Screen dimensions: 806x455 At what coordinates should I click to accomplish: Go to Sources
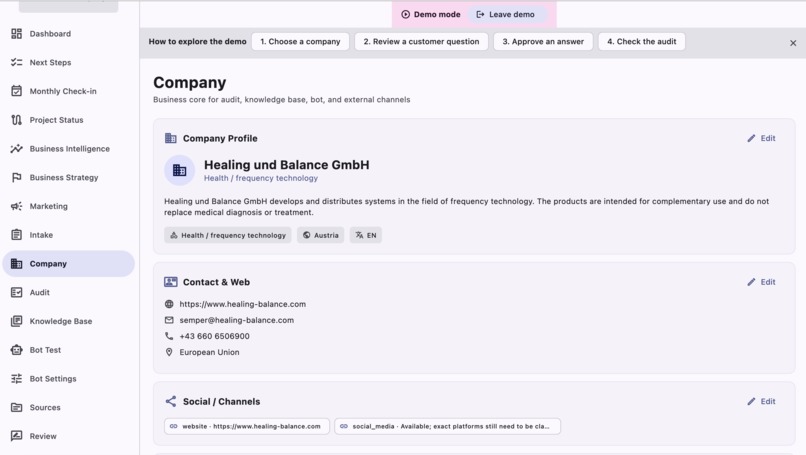point(45,408)
